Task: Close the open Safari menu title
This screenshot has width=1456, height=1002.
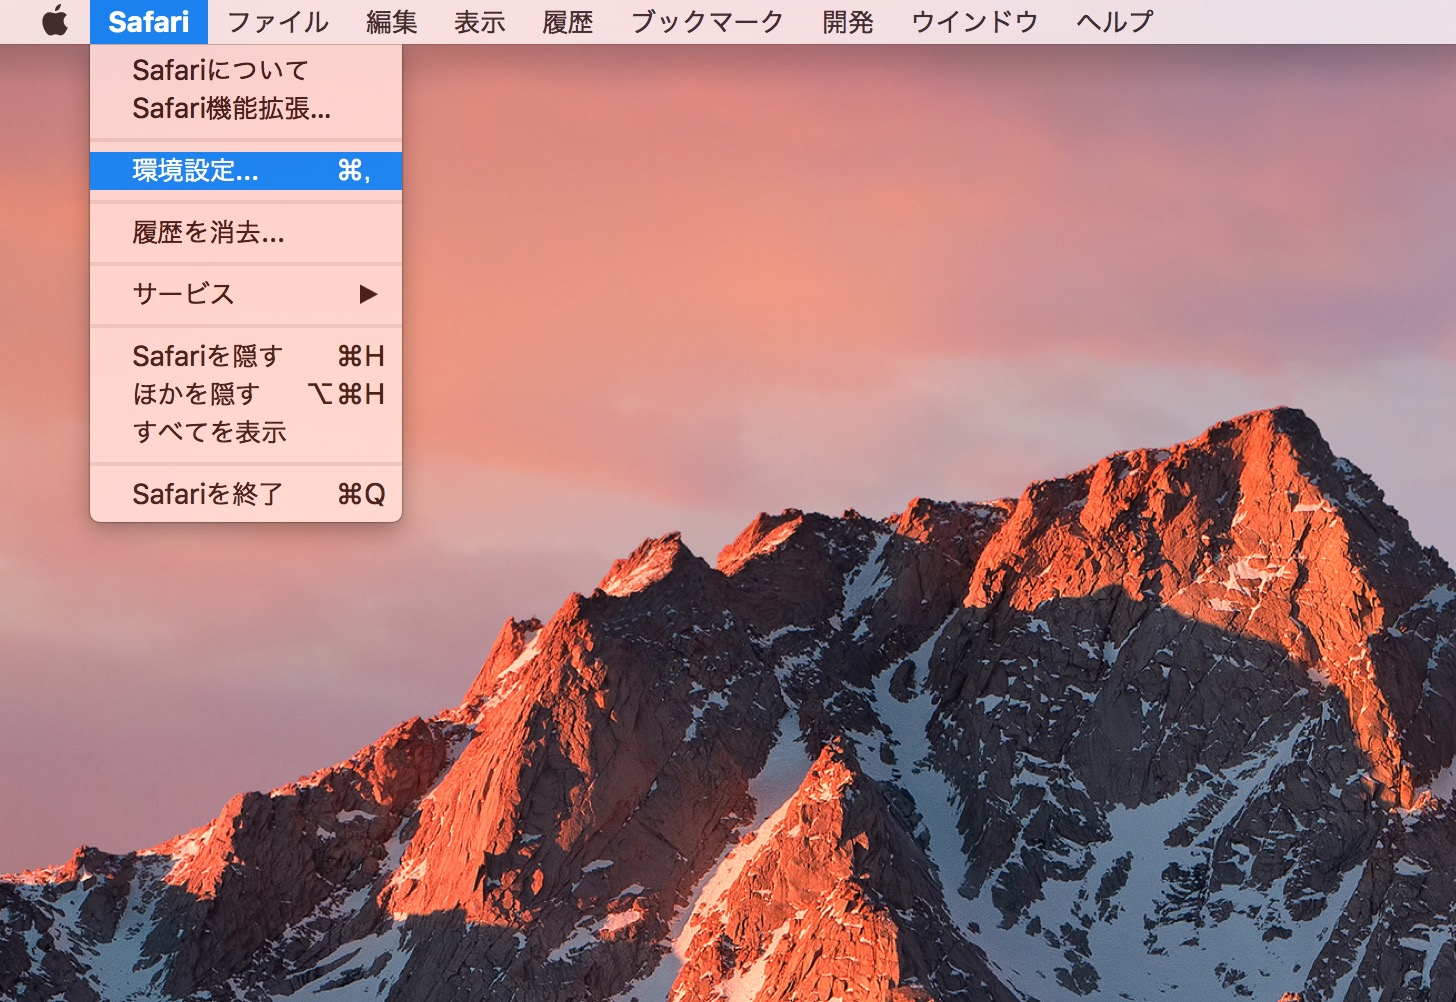Action: 148,21
